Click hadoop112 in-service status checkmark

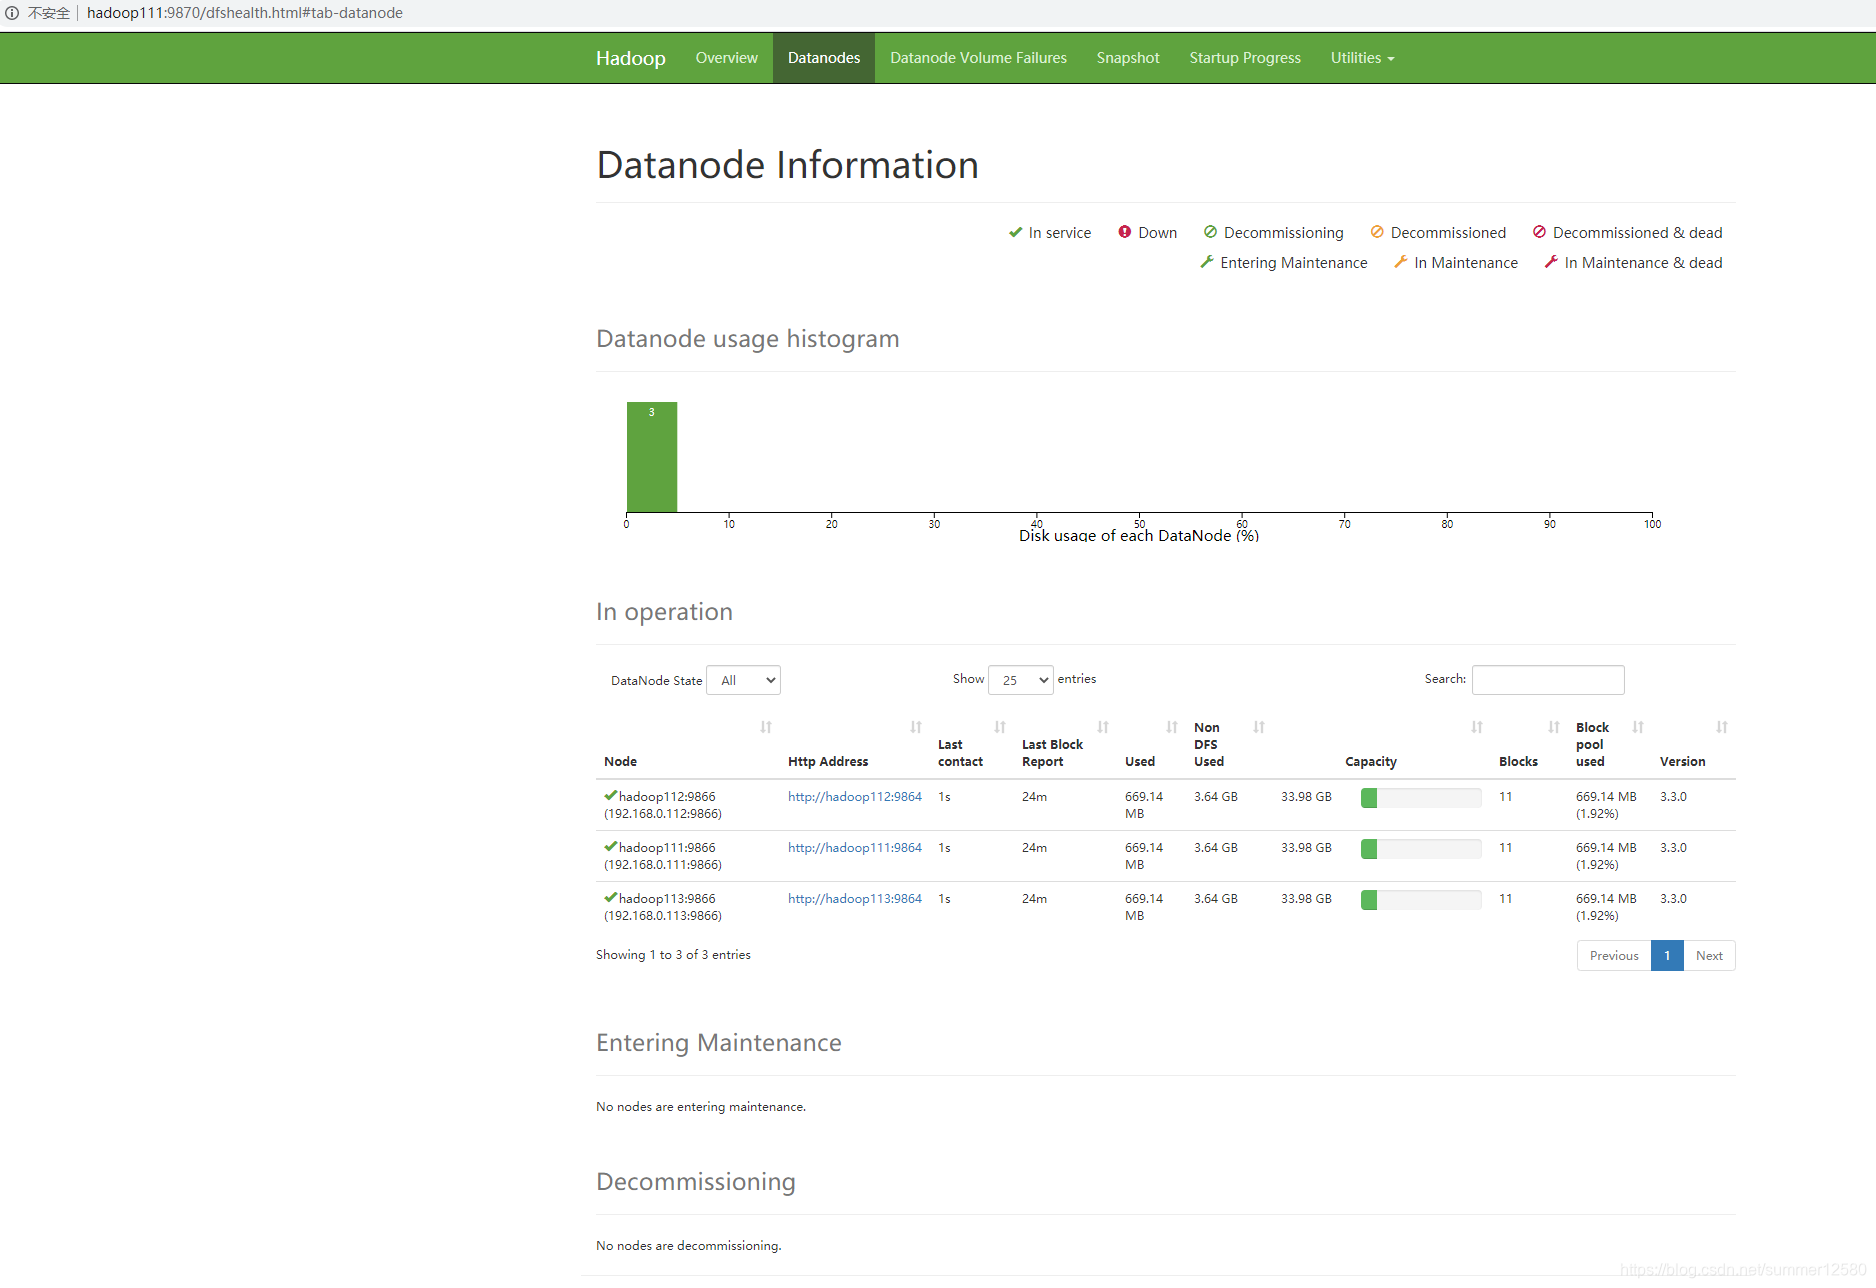pos(611,795)
